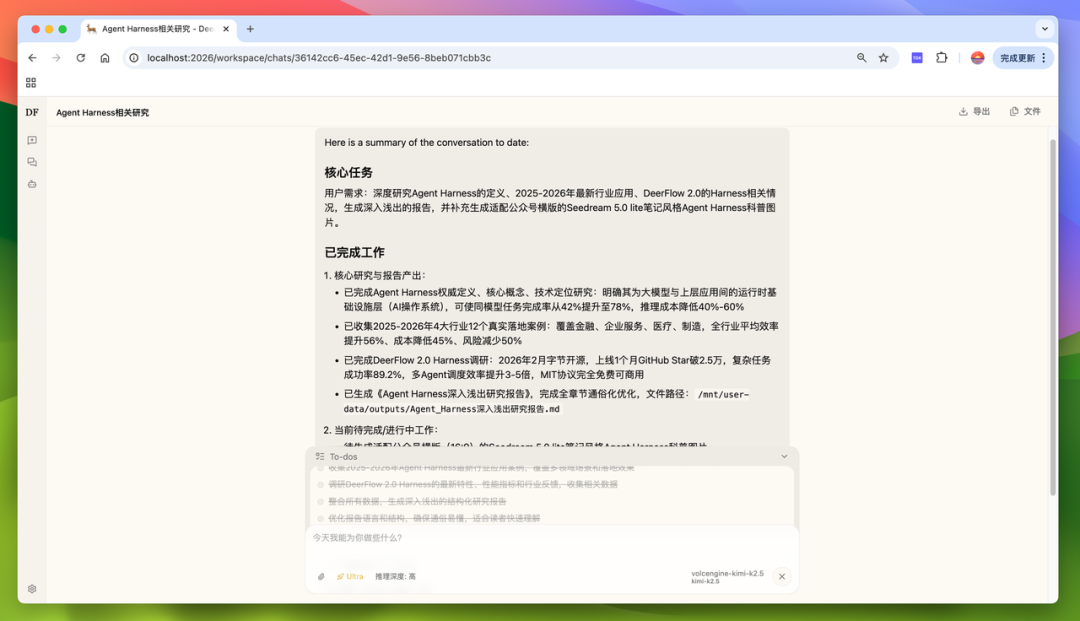
Task: Open the Ultra mode selector
Action: 350,576
